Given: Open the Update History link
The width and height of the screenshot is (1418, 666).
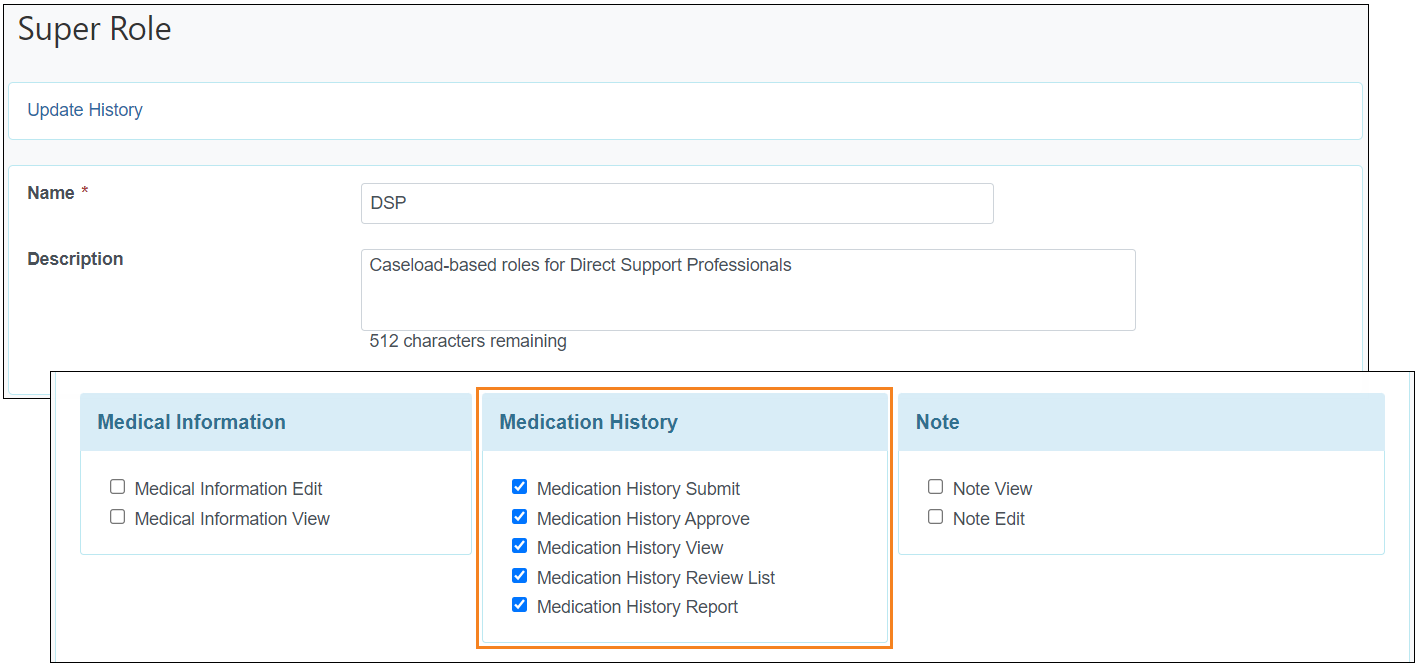Looking at the screenshot, I should (85, 110).
